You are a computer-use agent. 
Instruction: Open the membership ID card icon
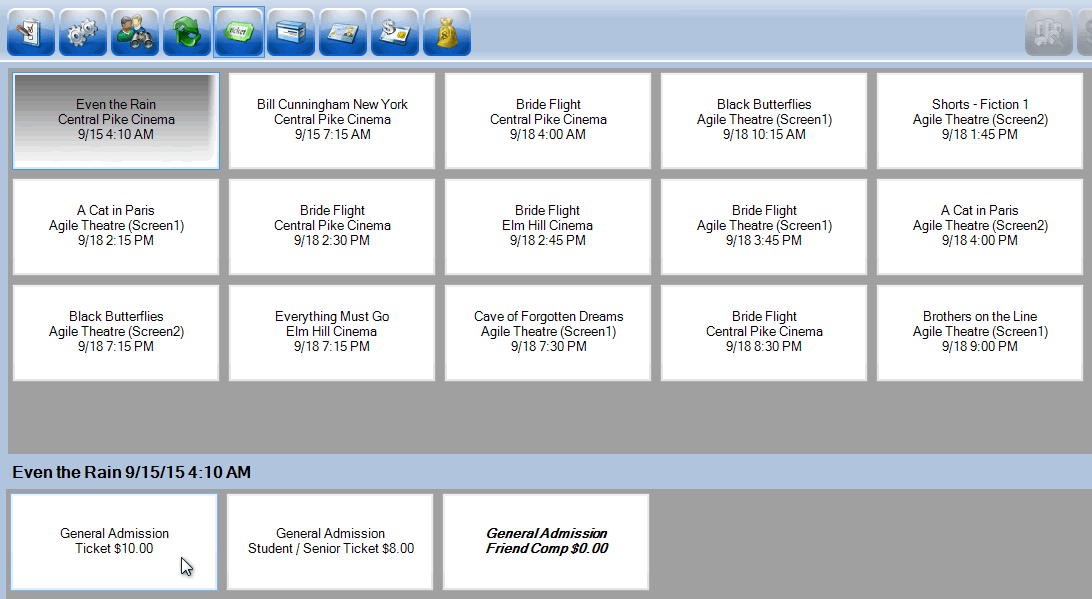342,32
